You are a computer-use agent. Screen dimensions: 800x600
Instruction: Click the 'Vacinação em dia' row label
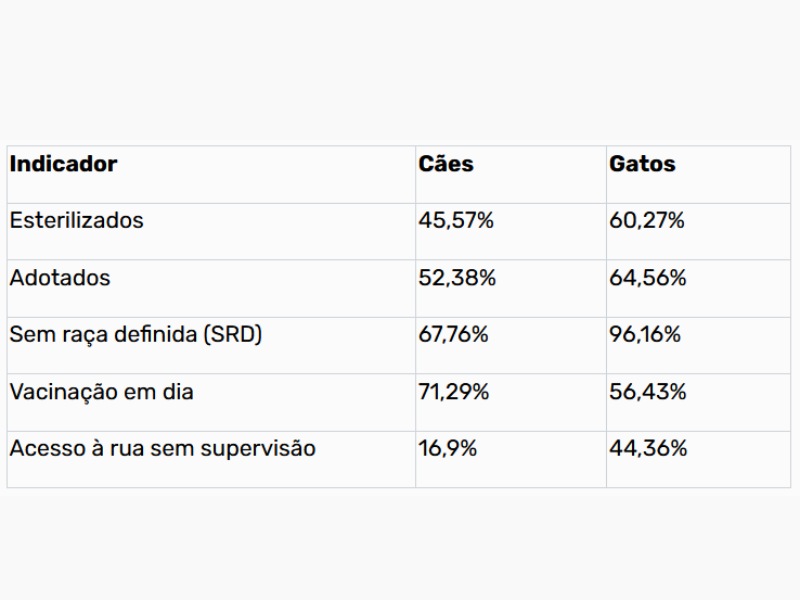pos(102,392)
